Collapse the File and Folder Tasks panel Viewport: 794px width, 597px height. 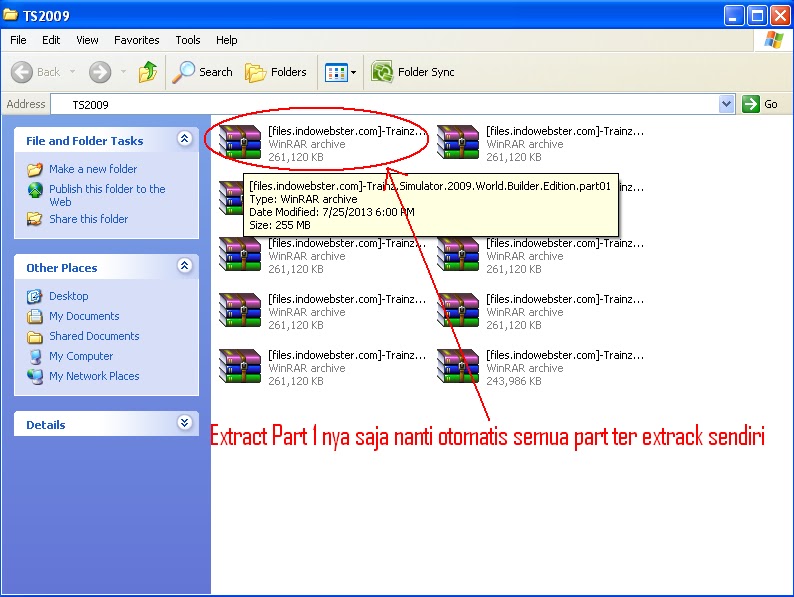pos(185,139)
